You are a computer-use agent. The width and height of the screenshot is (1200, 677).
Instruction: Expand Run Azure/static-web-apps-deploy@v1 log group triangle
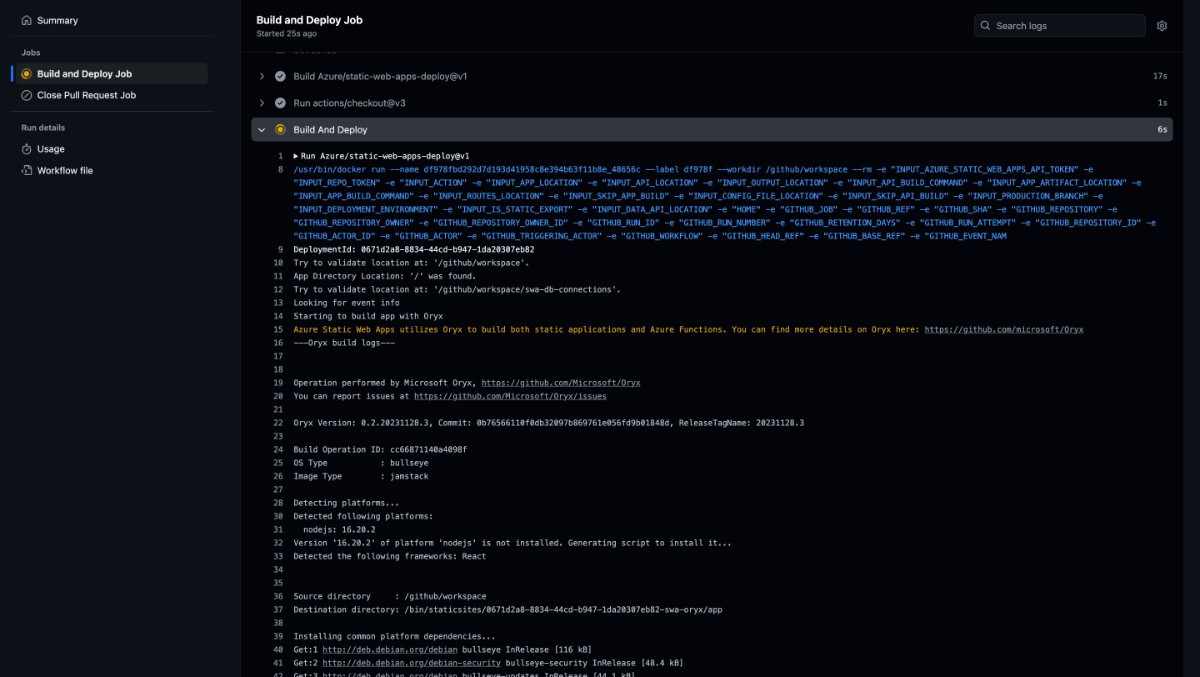click(296, 156)
